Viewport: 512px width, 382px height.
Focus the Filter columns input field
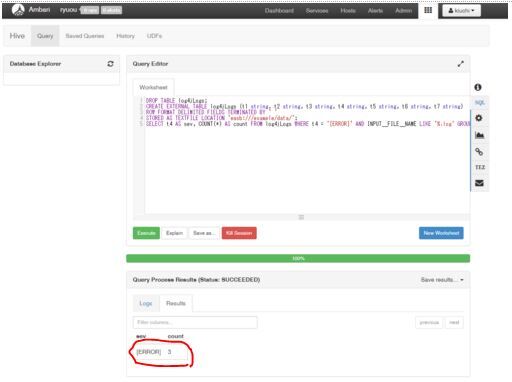pos(195,322)
